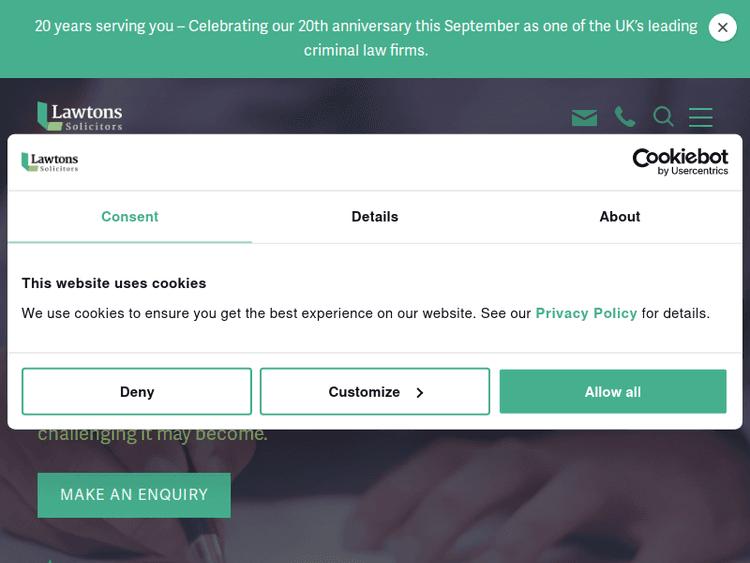Click the Cookiebot by Usercentrics logo
Screen dimensions: 750x563
pos(680,161)
